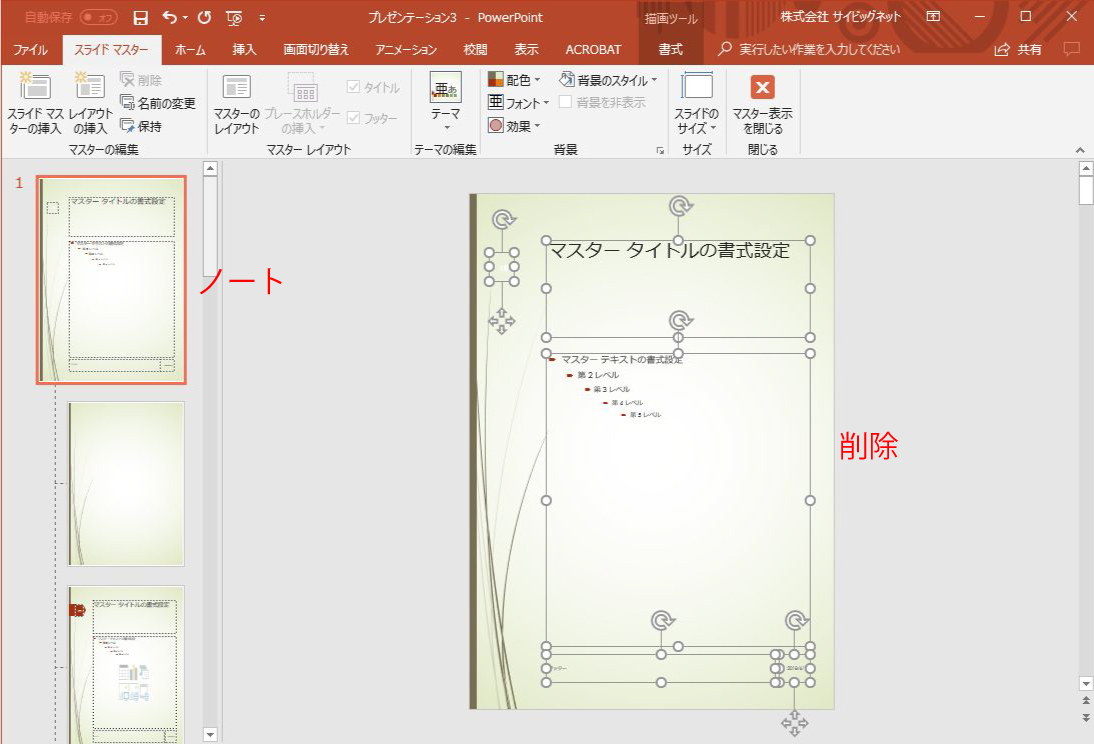The width and height of the screenshot is (1094, 744).
Task: Save presentation from Quick Access toolbar
Action: pyautogui.click(x=140, y=16)
